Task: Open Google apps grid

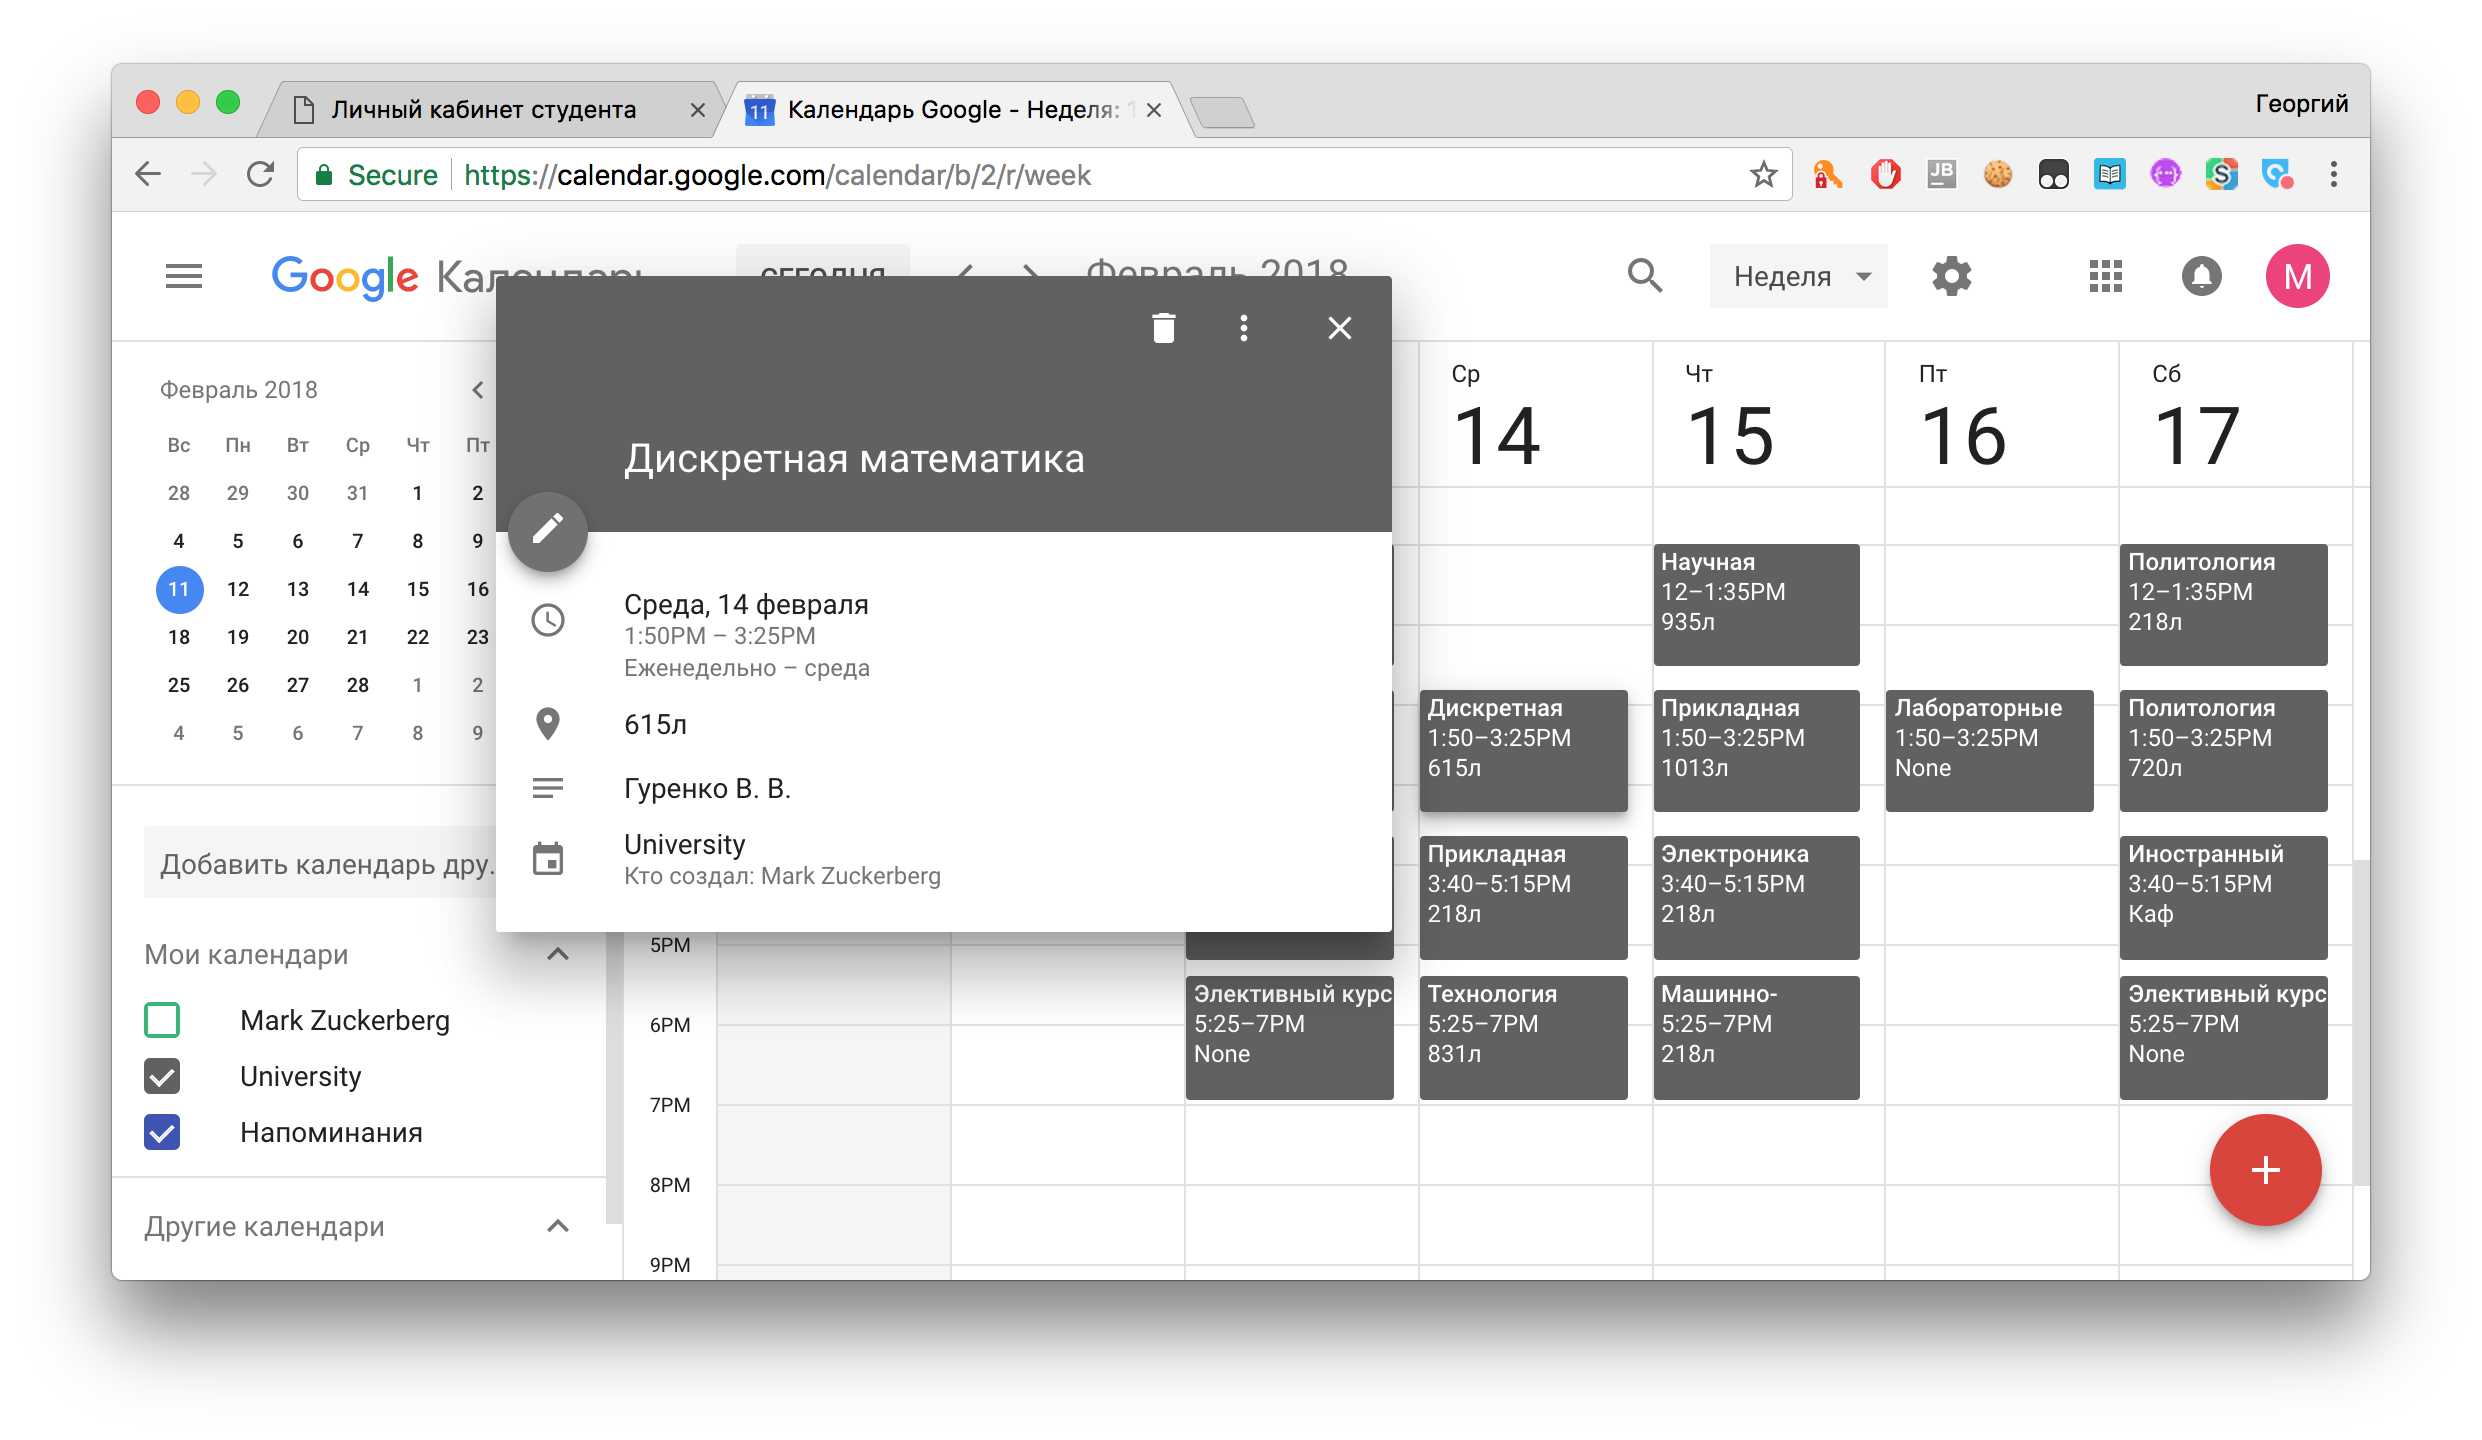Action: click(2105, 276)
